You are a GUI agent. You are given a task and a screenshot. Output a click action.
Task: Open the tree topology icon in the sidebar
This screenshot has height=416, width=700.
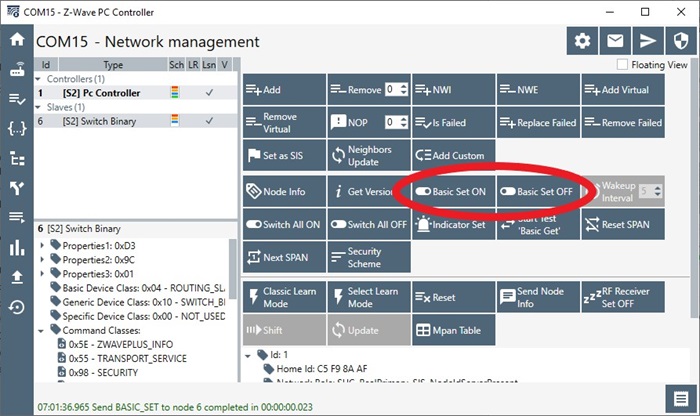[17, 158]
